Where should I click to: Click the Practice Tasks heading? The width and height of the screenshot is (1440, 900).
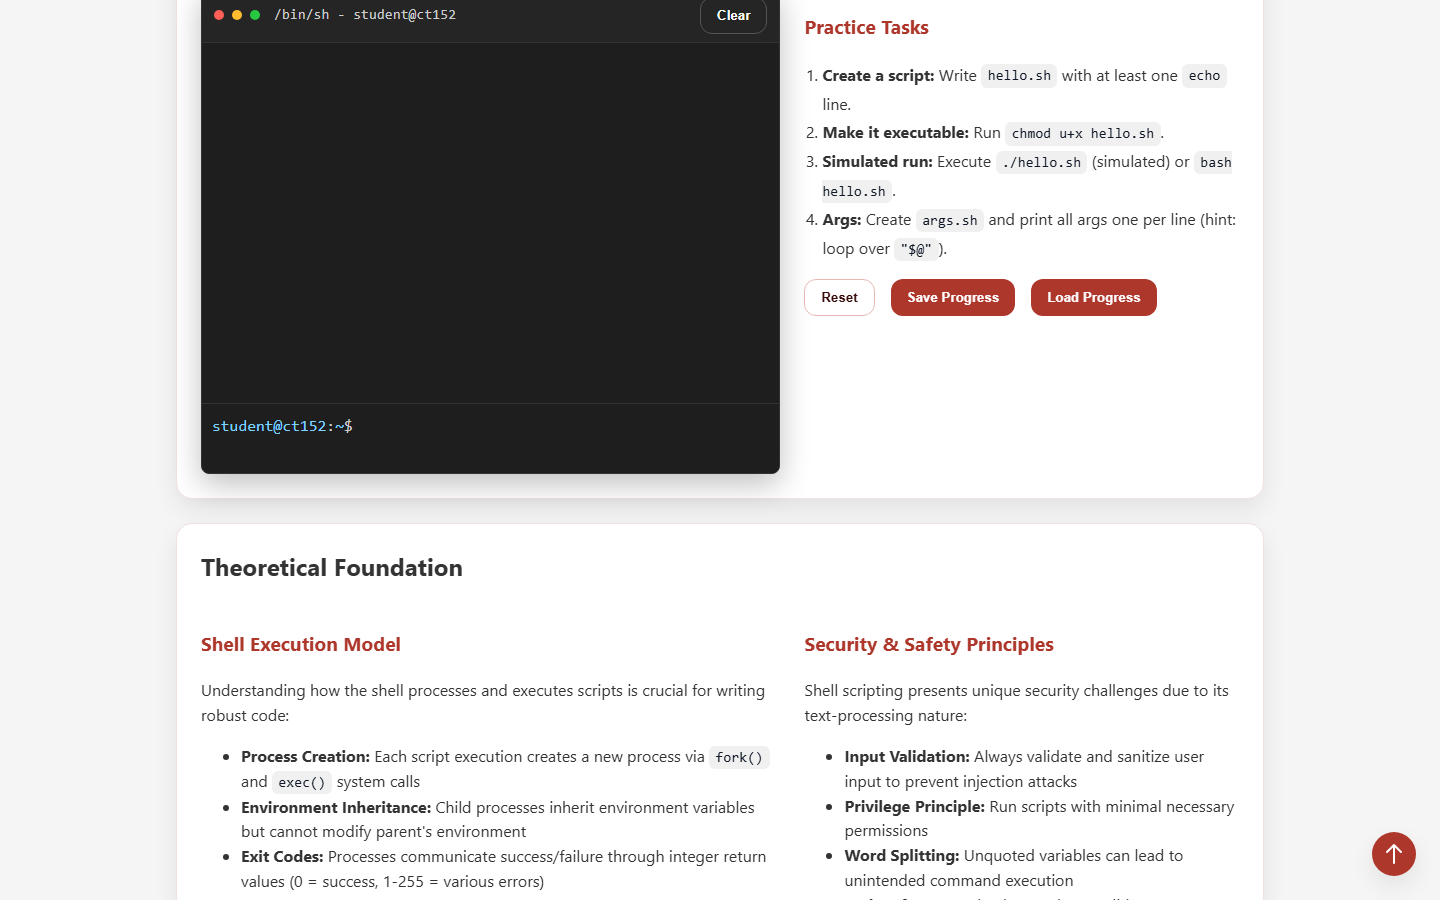[866, 28]
